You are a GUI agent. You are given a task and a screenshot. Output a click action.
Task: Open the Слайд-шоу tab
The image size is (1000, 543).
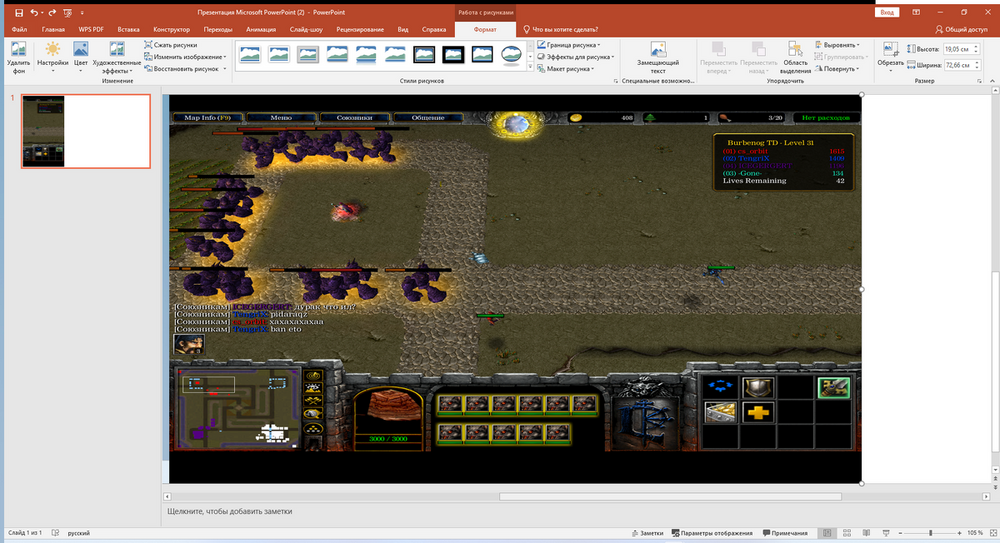(306, 29)
